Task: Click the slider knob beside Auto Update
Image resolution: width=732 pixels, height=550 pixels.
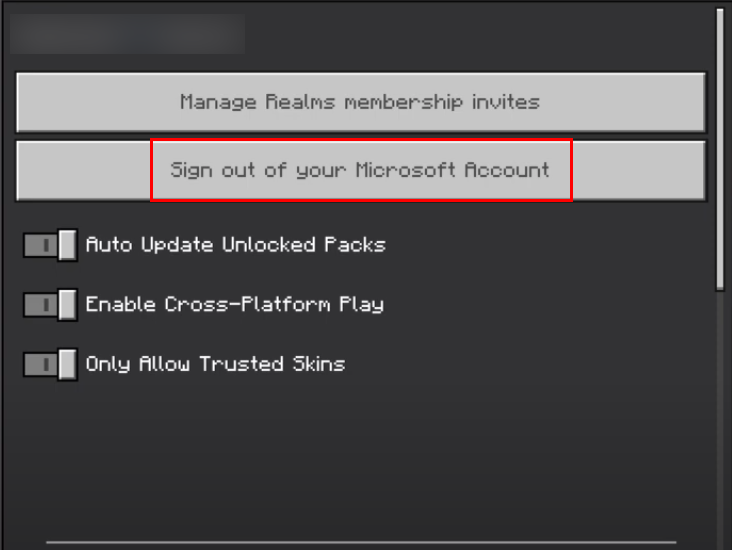Action: [67, 245]
